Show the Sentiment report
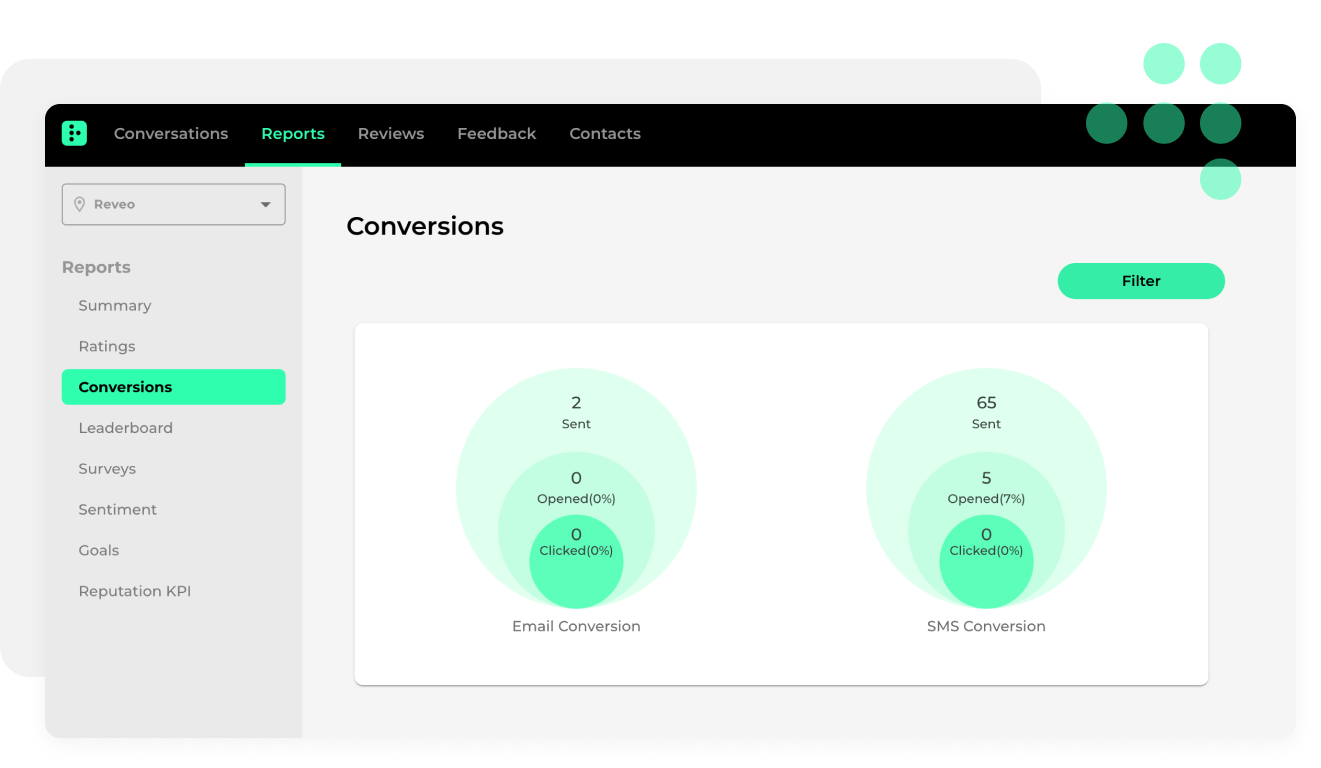This screenshot has width=1321, height=768. point(118,510)
